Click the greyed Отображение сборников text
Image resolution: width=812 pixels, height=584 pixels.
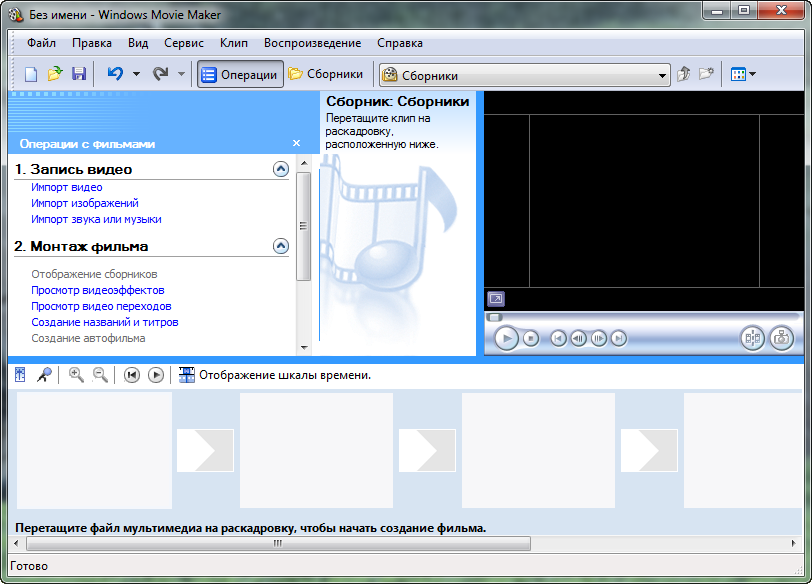(94, 274)
